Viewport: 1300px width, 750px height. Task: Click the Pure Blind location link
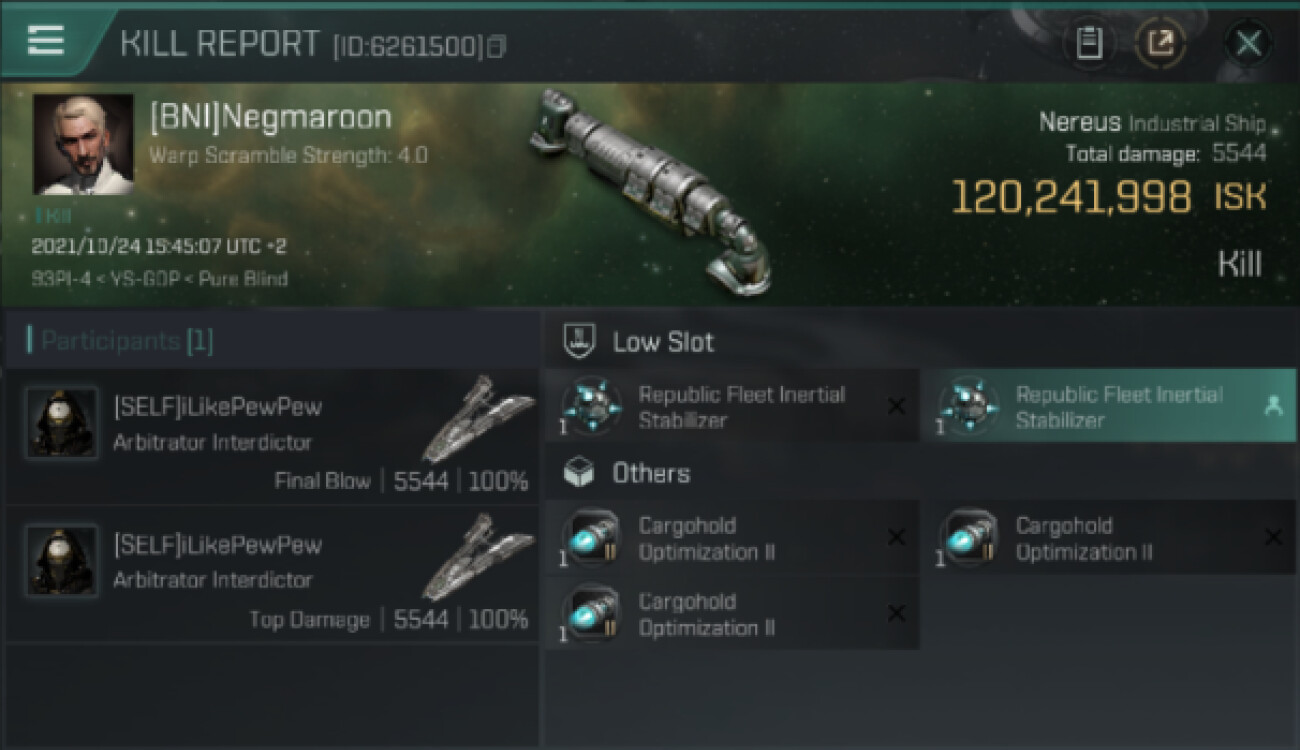tap(242, 279)
